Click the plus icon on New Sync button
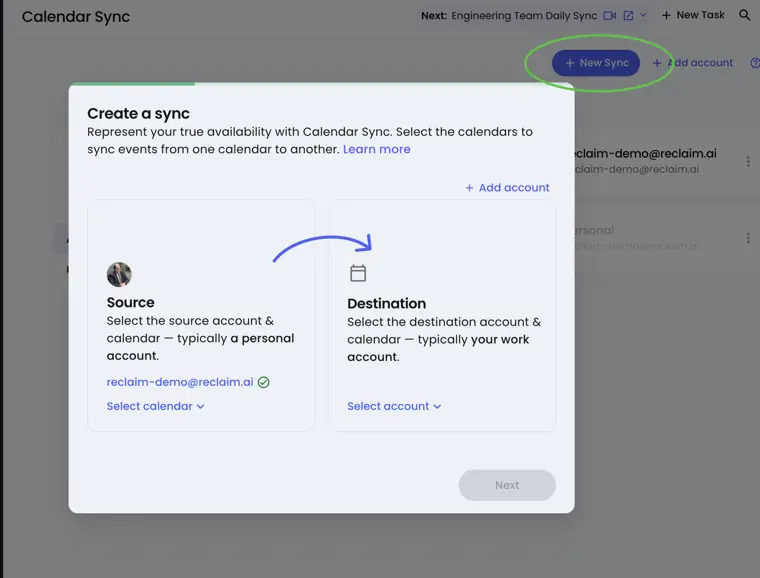760x578 pixels. tap(570, 63)
